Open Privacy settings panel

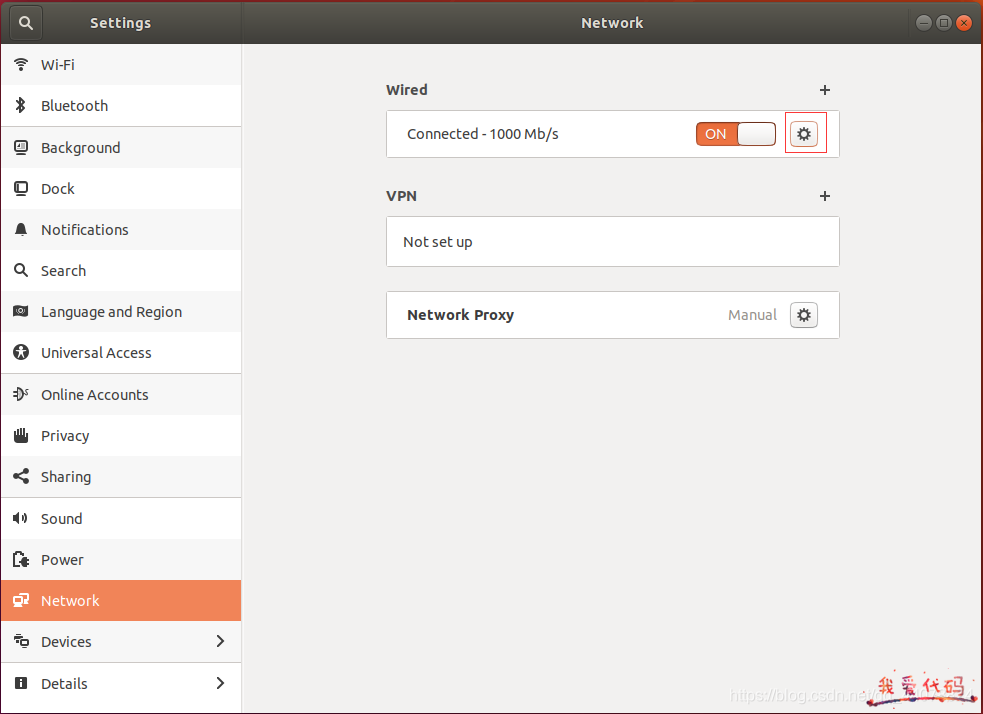(x=121, y=436)
